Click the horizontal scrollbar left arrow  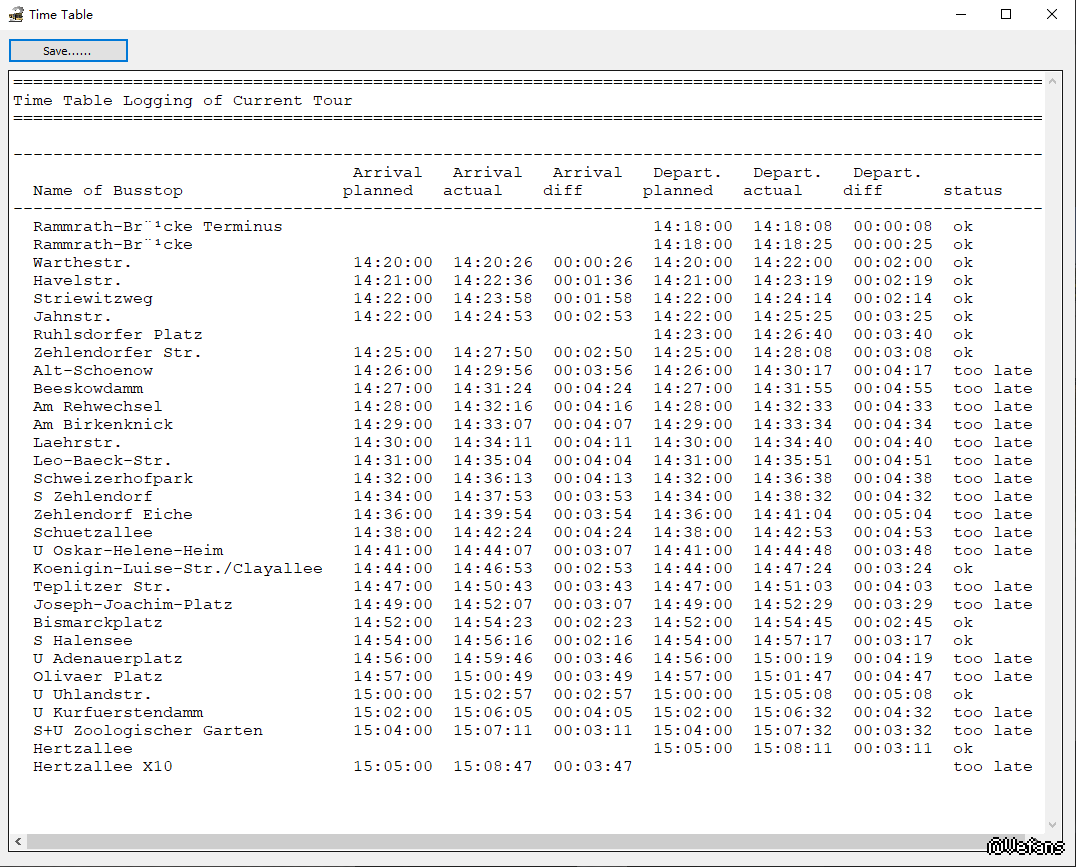[19, 842]
